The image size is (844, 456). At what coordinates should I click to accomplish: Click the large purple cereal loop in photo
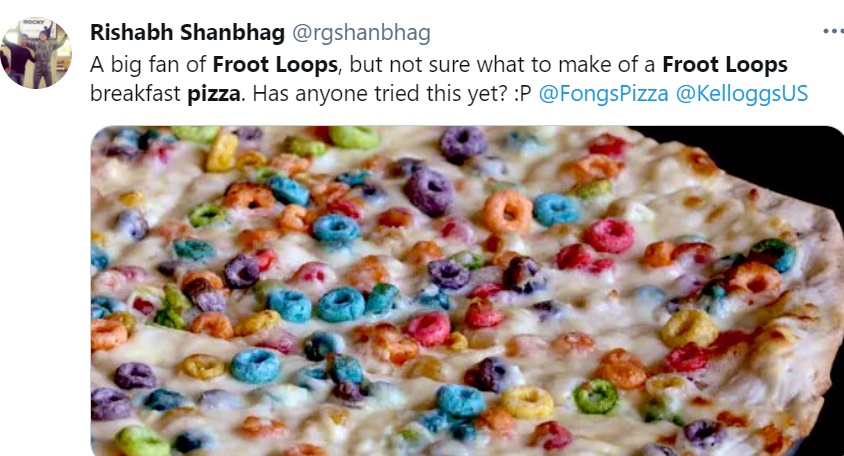pos(429,192)
